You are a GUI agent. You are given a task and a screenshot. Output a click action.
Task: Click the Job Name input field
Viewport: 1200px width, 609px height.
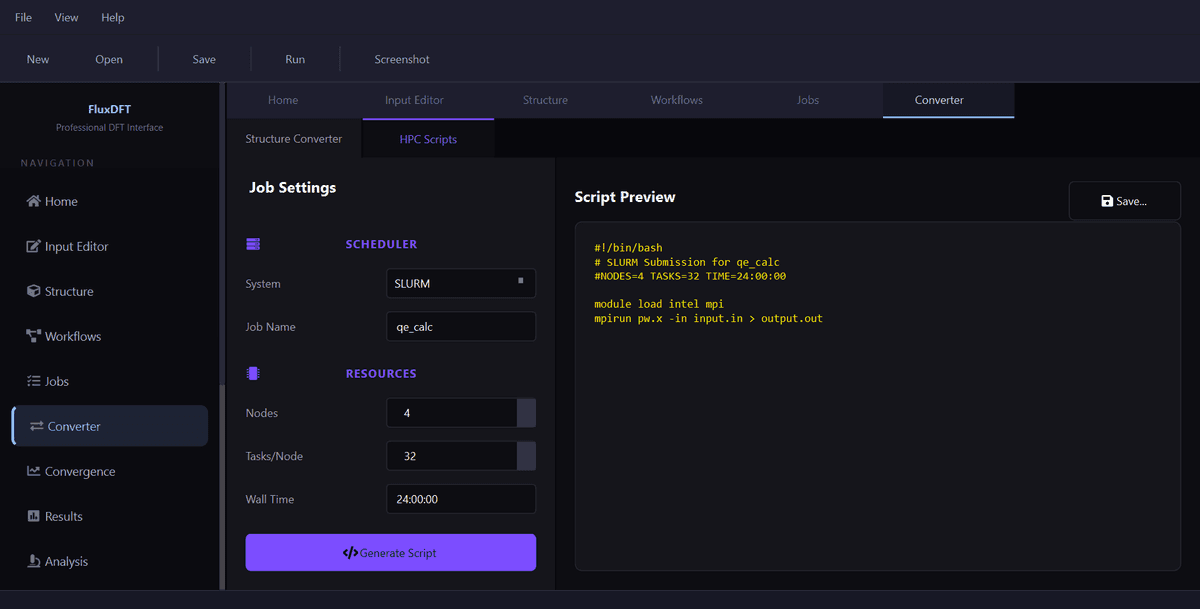click(460, 327)
